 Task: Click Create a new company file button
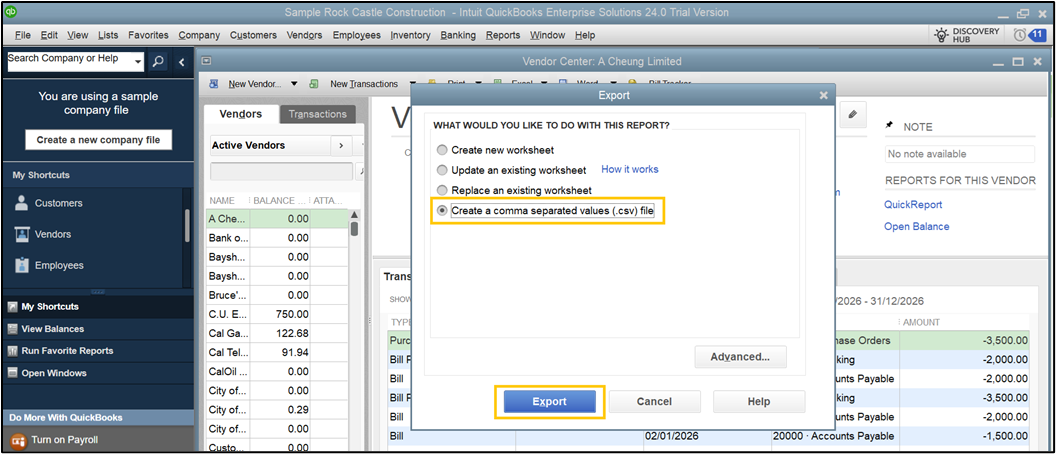(x=98, y=140)
